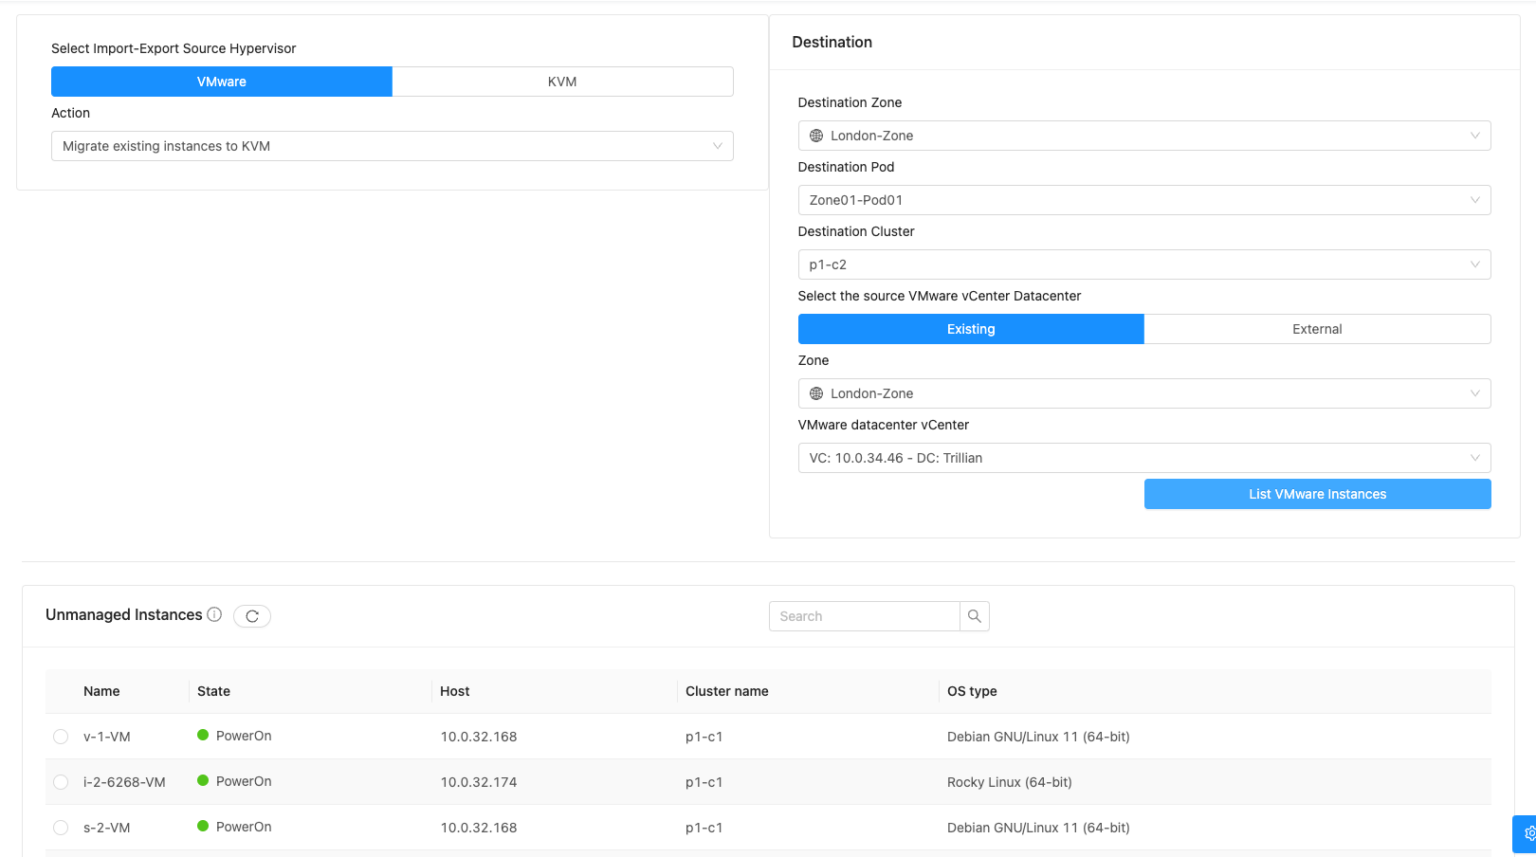1536x857 pixels.
Task: Open the Action dropdown for migration options
Action: click(x=392, y=145)
